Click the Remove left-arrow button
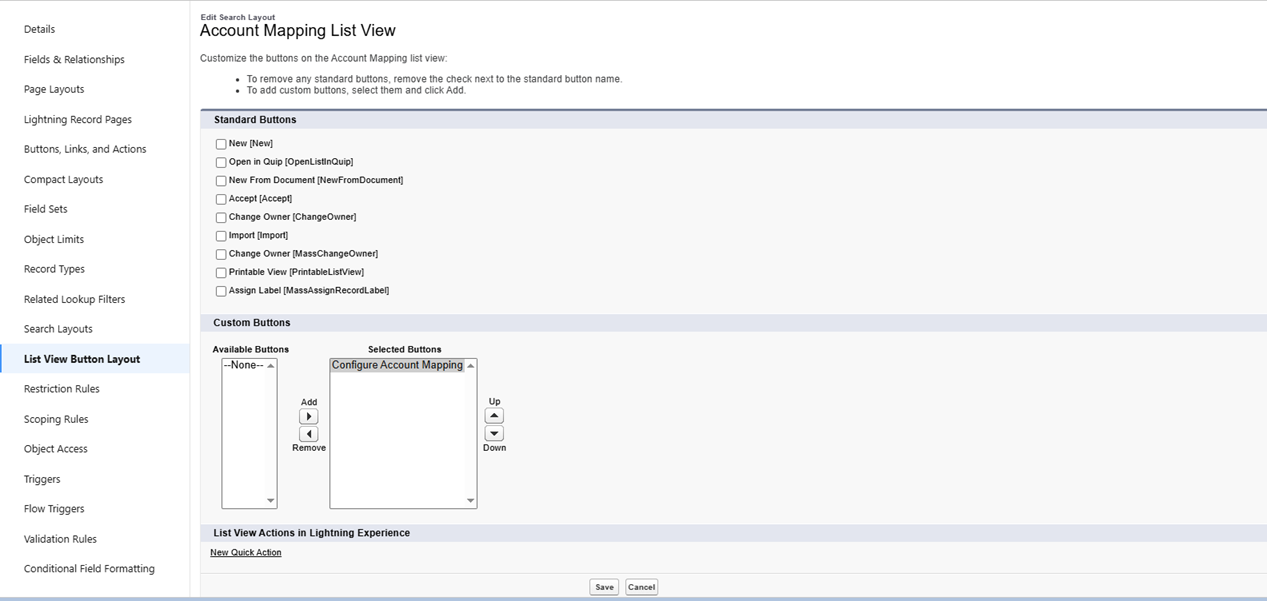The width and height of the screenshot is (1267, 601). coord(309,434)
